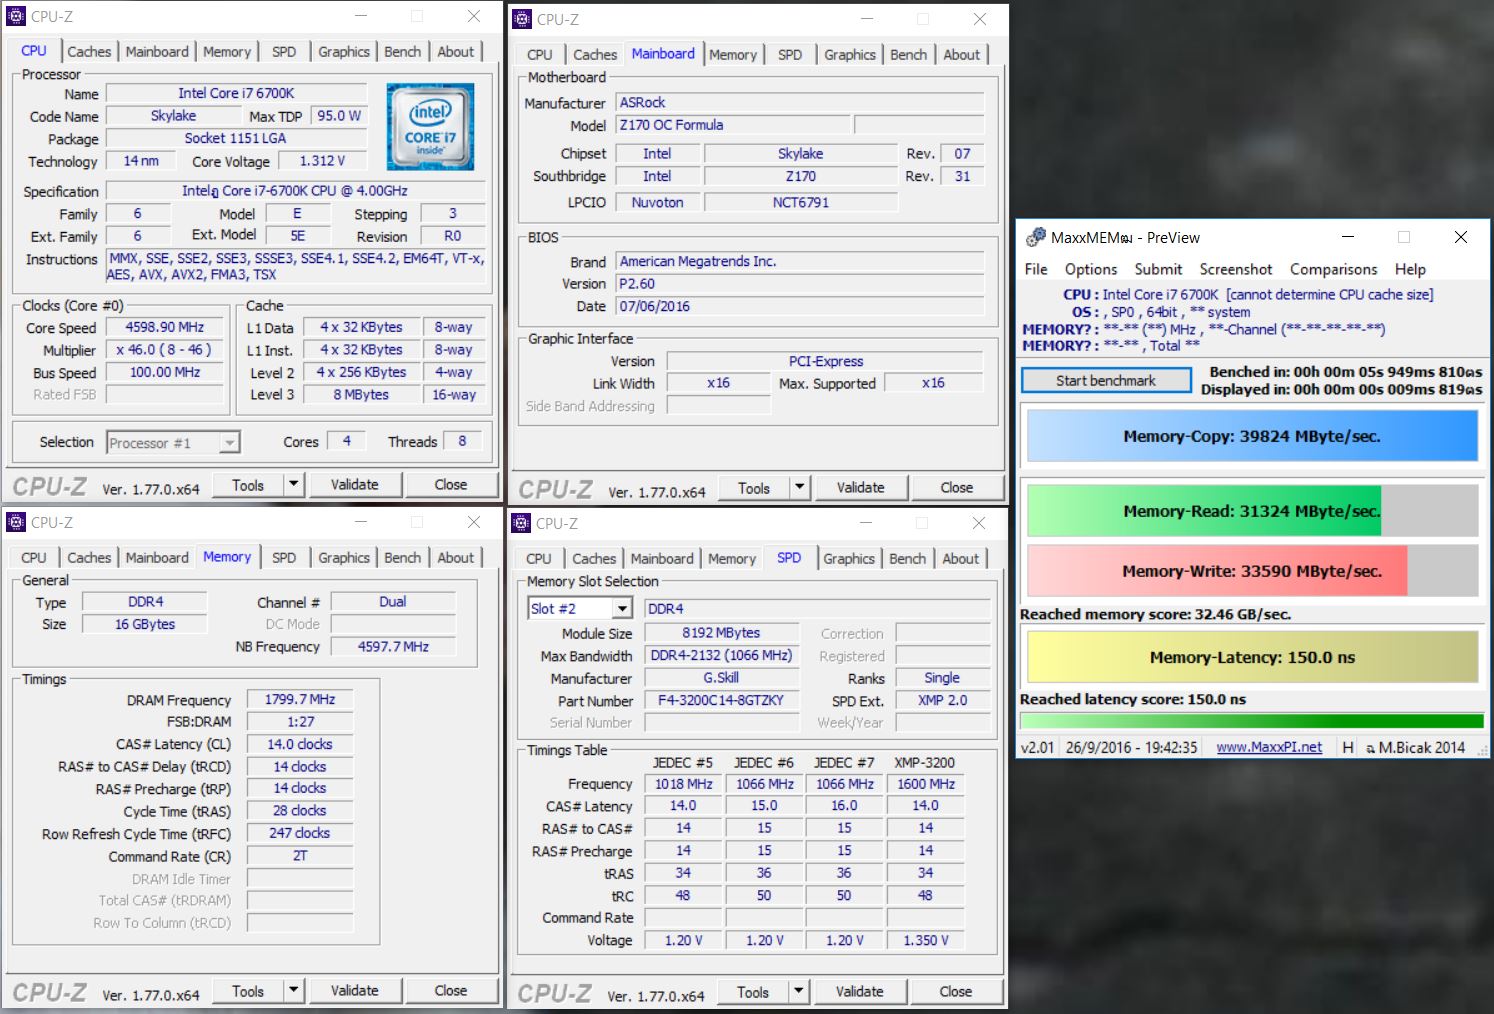1494x1014 pixels.
Task: Click the Intel Core i7 inside logo
Action: click(x=430, y=126)
